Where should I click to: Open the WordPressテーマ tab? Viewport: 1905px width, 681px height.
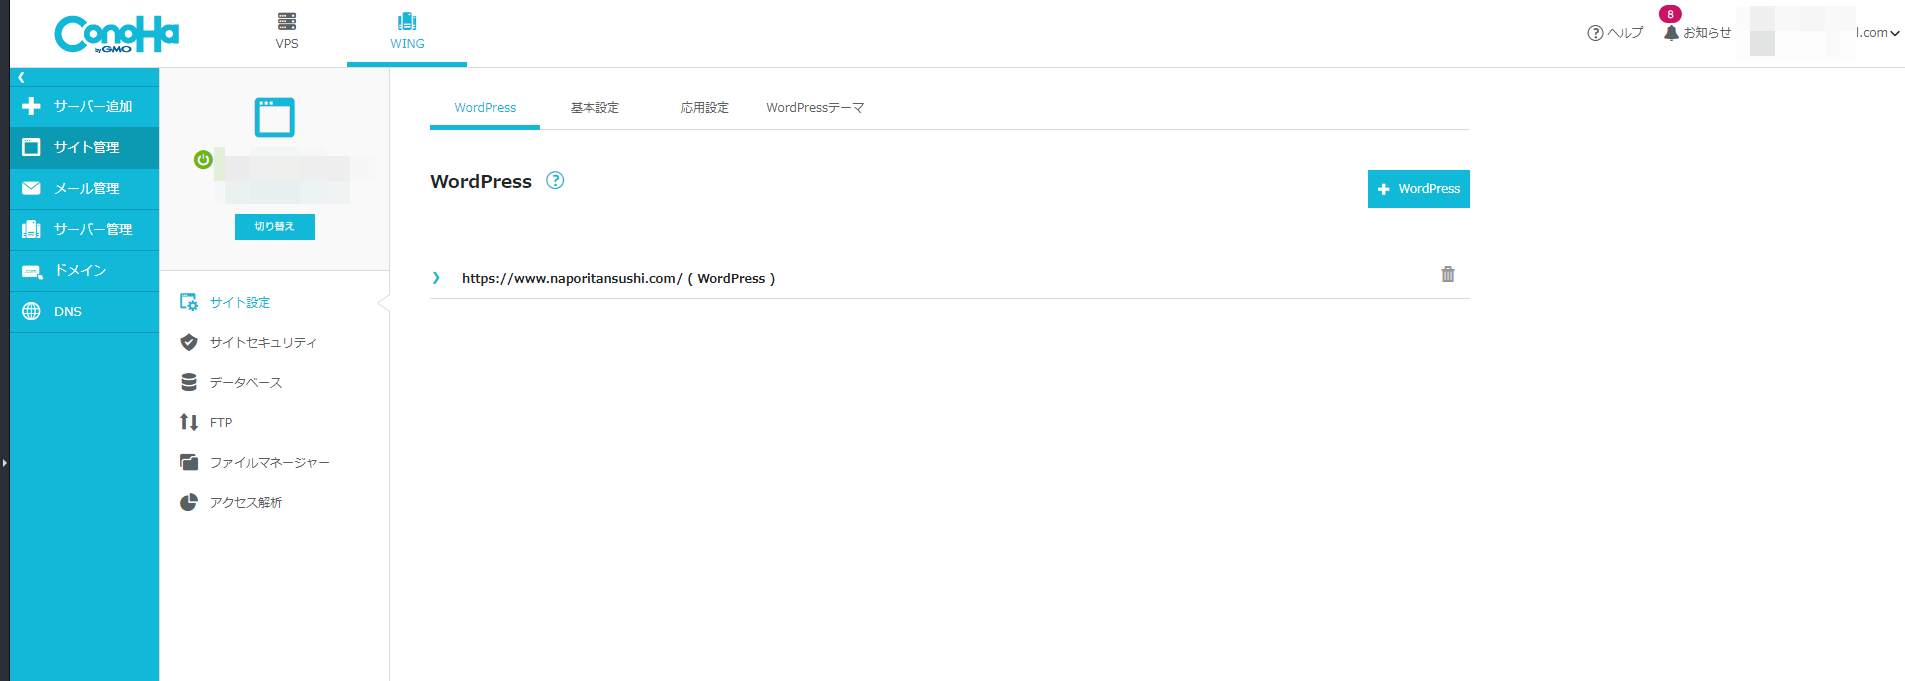[x=815, y=108]
